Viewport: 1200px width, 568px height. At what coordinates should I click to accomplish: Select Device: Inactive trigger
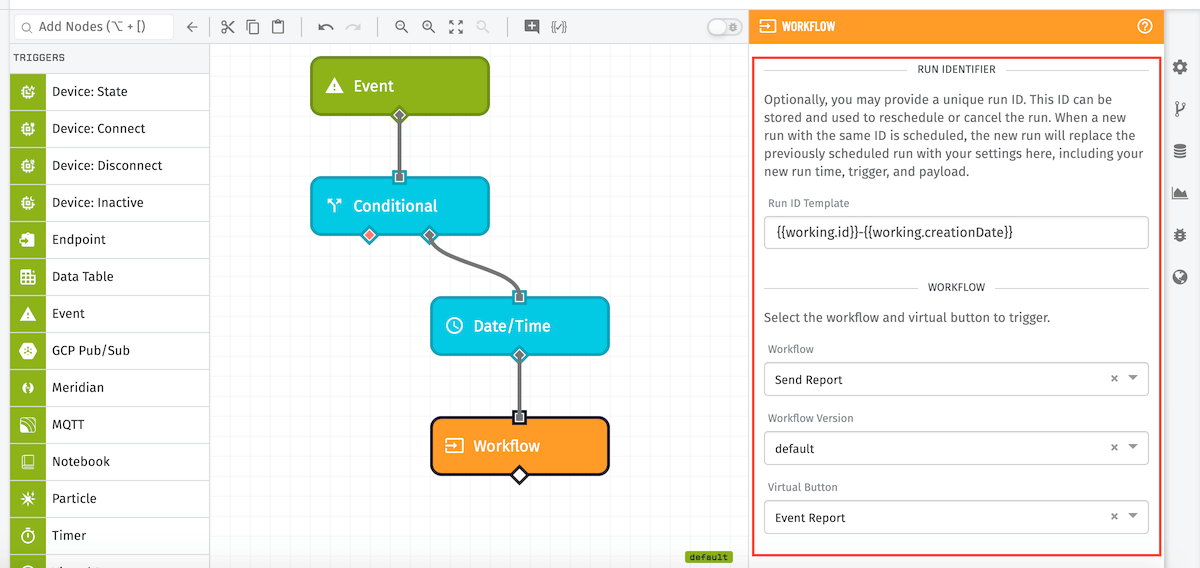(110, 203)
